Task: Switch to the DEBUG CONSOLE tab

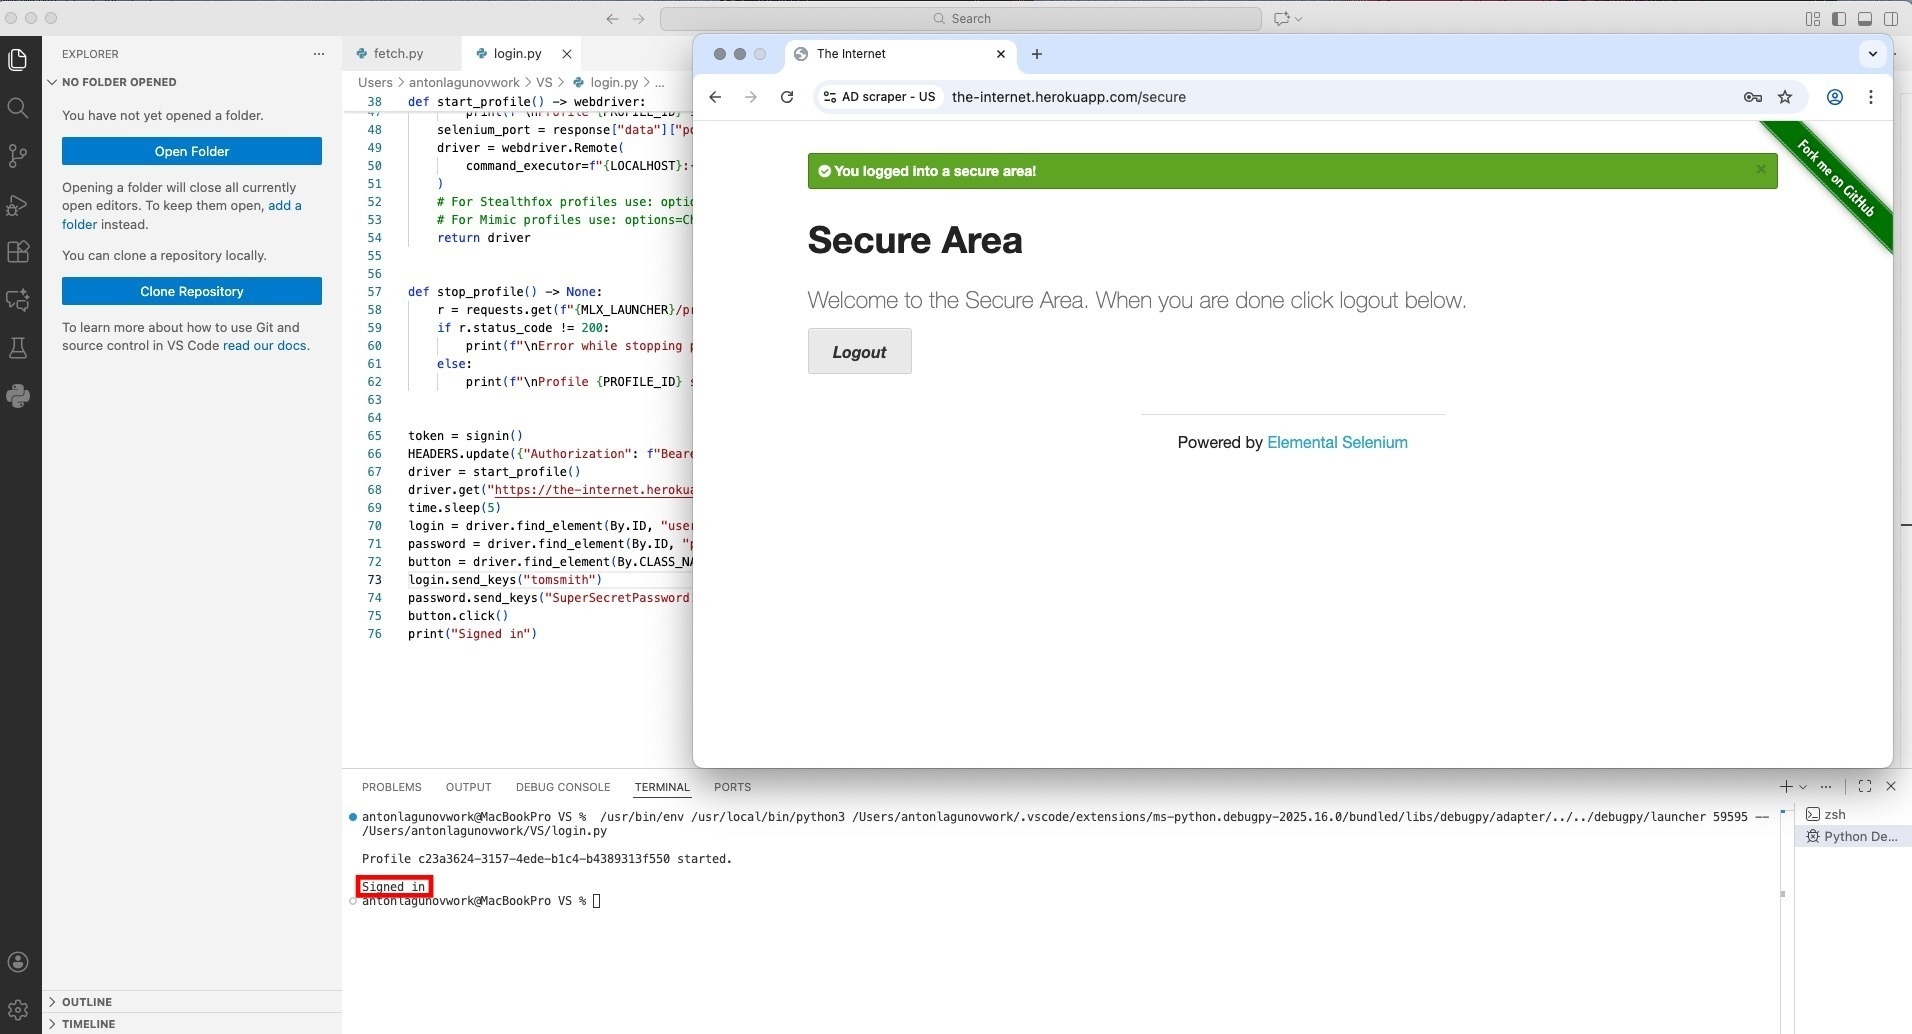Action: click(x=563, y=787)
